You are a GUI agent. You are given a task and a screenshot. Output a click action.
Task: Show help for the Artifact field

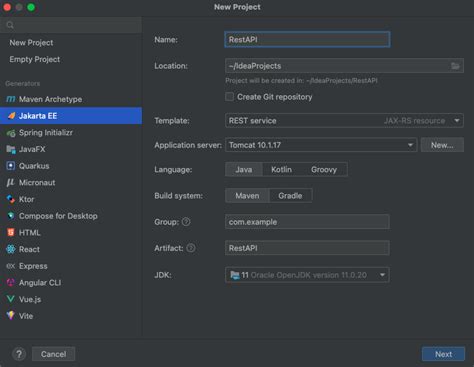[191, 248]
